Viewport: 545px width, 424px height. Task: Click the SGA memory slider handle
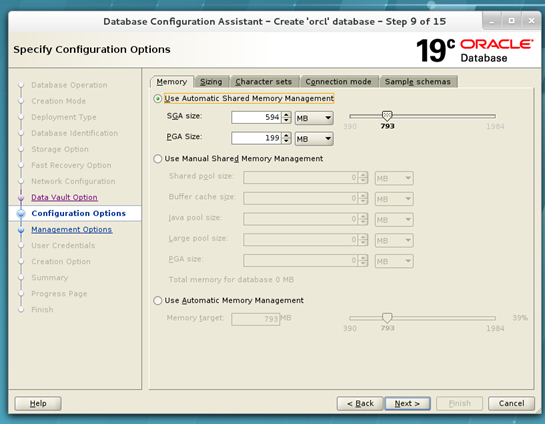387,115
